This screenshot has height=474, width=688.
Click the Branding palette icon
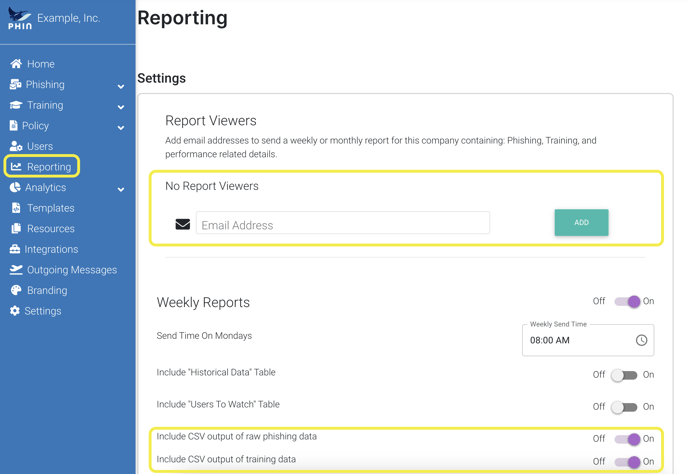pos(16,291)
